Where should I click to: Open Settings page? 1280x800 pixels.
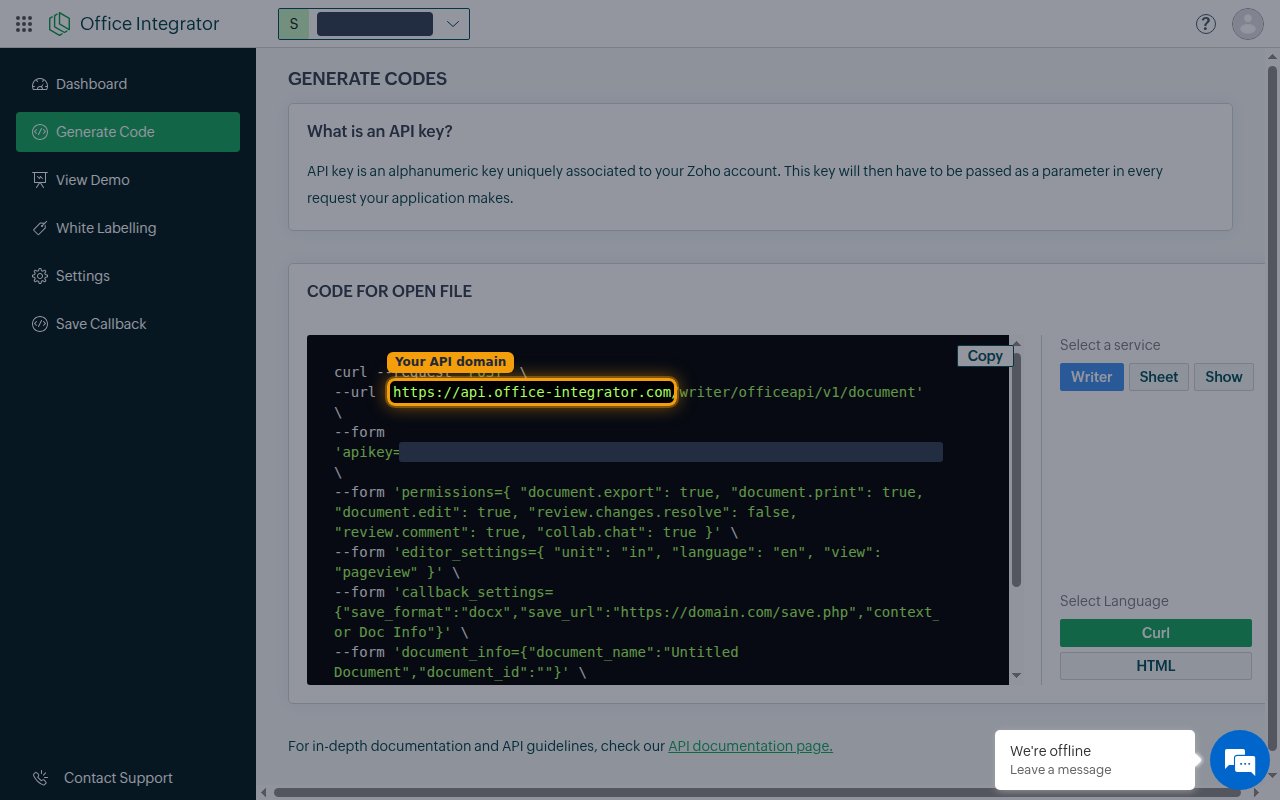[128, 276]
